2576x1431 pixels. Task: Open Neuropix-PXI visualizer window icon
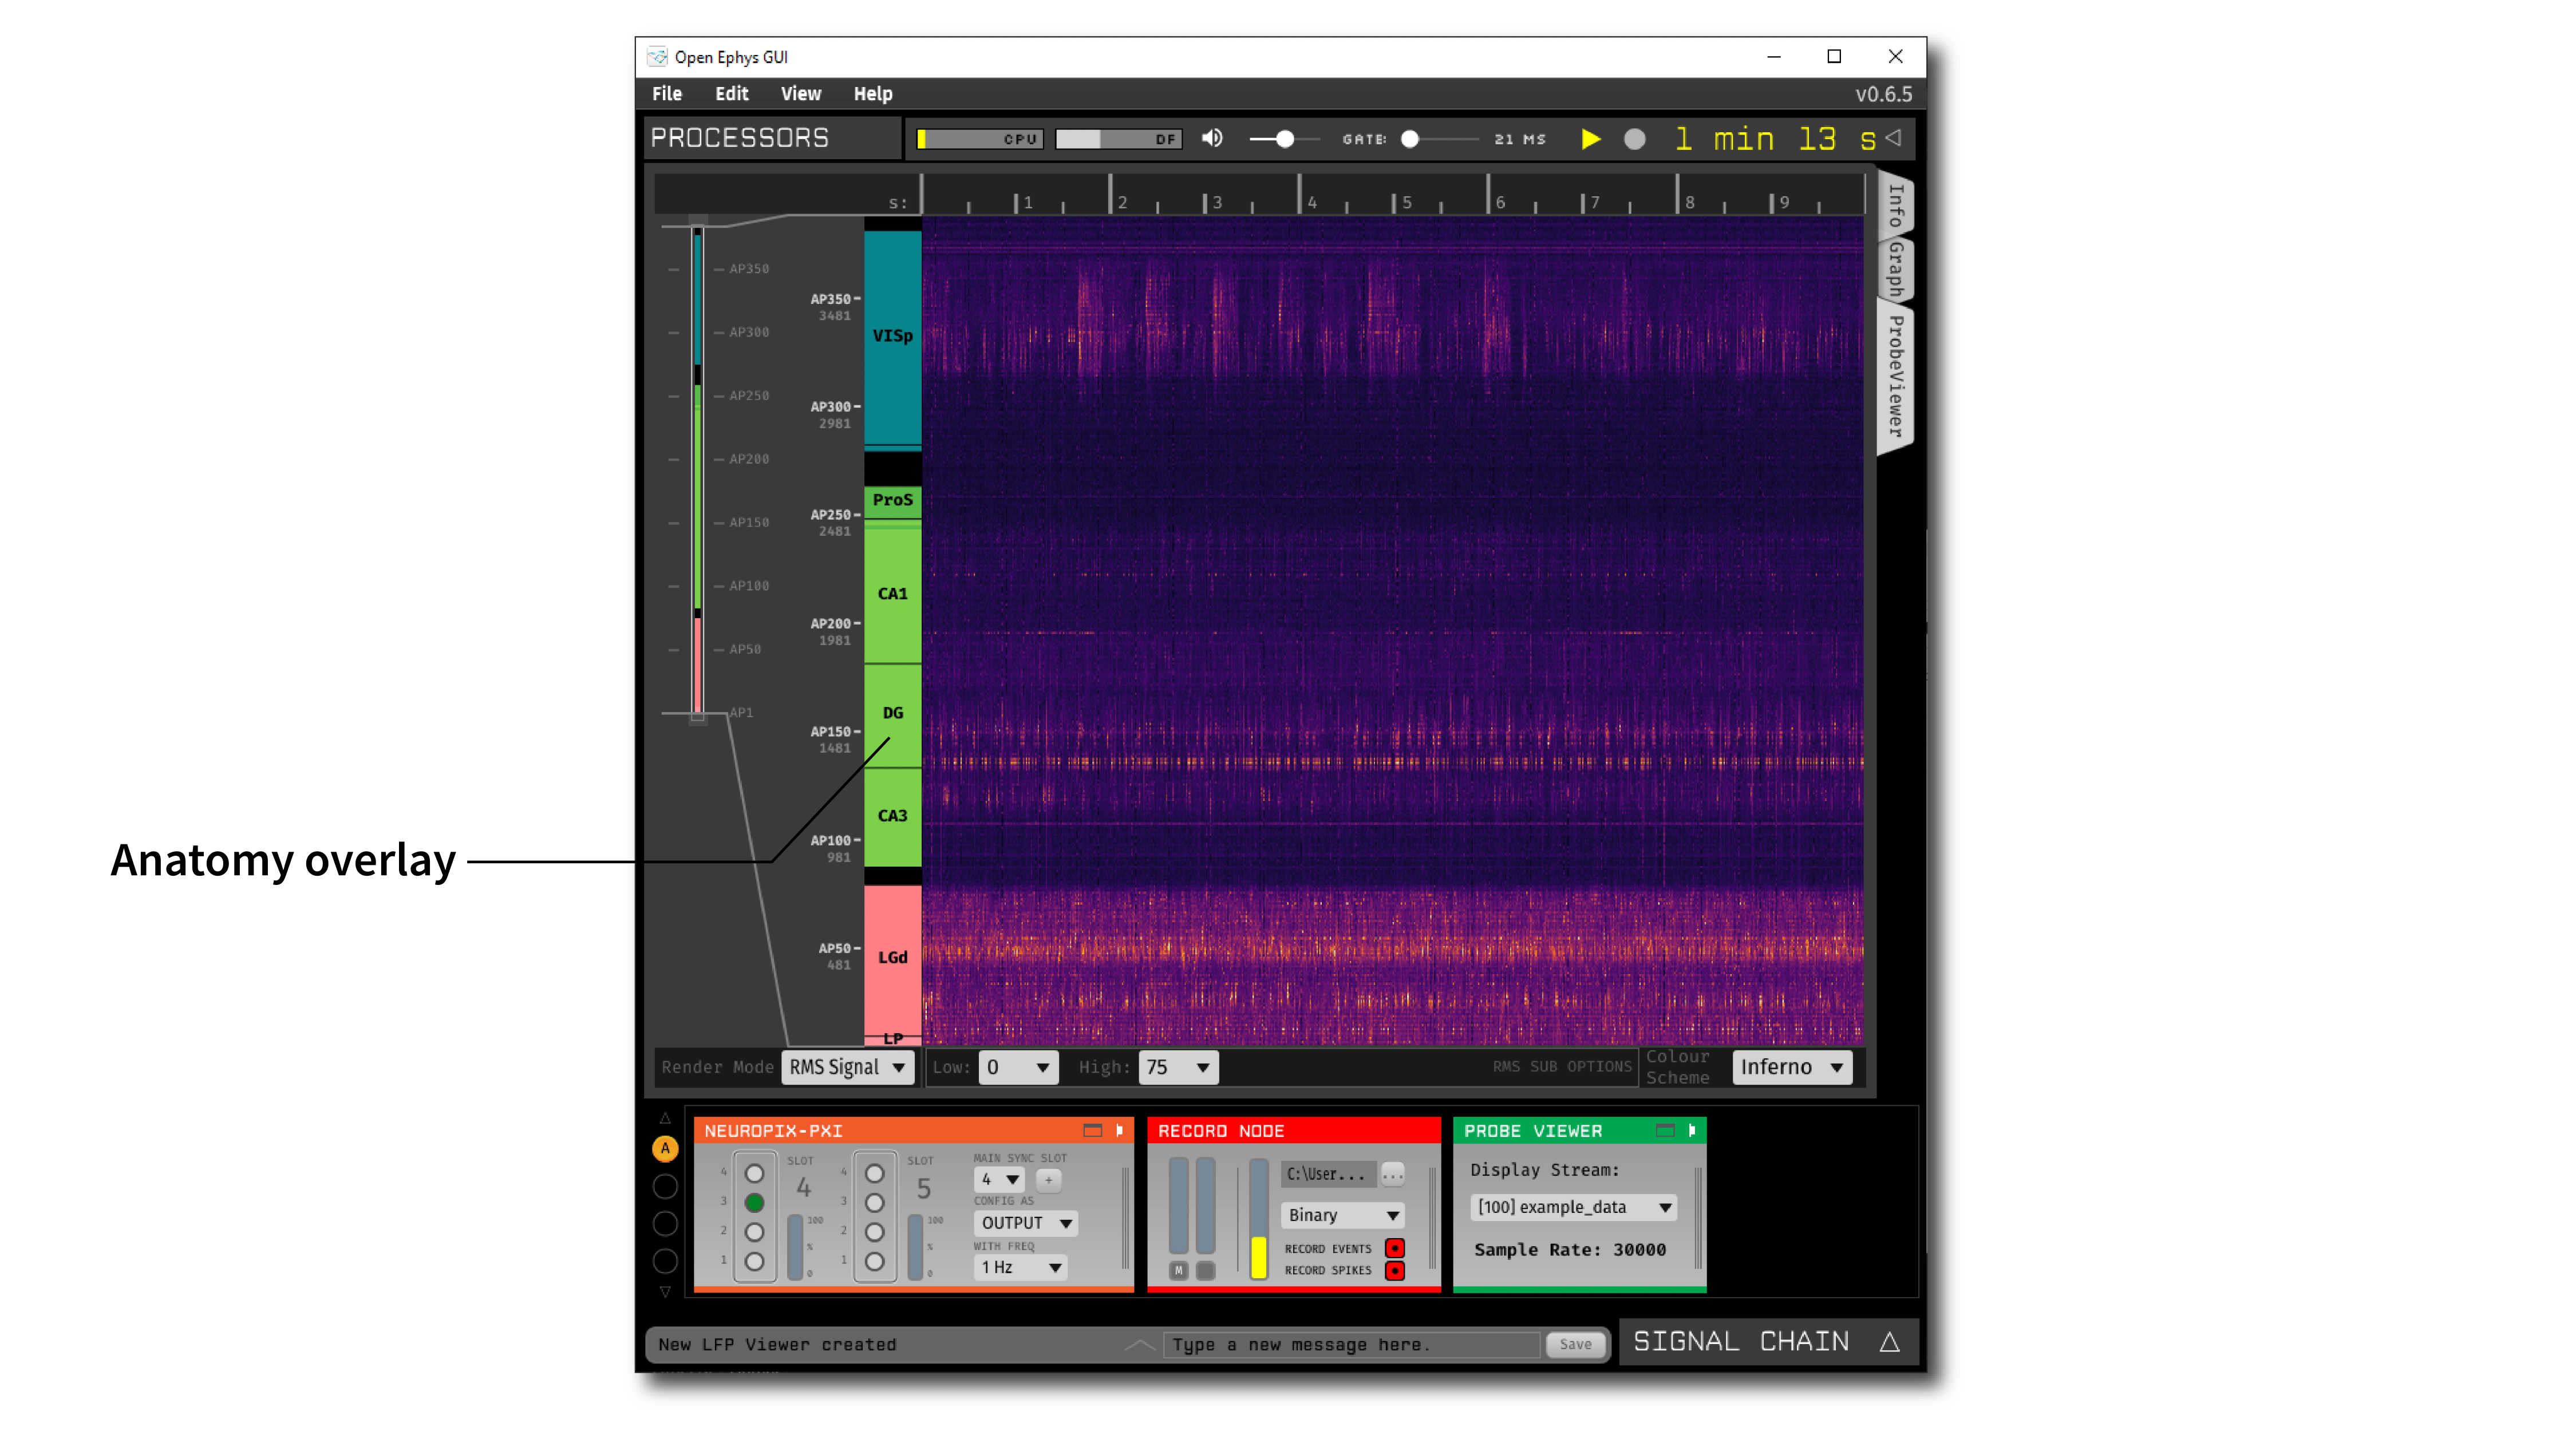(x=1092, y=1130)
